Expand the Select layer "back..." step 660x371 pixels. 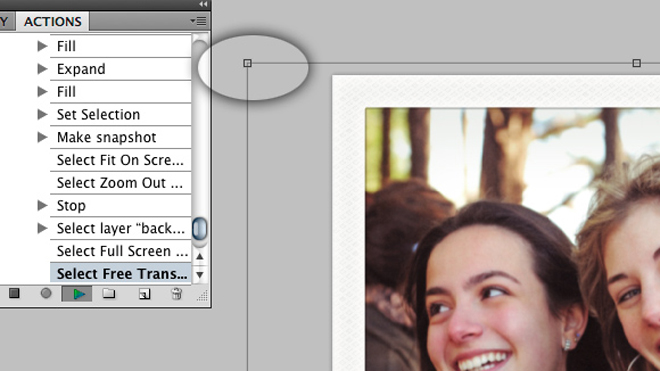click(42, 228)
